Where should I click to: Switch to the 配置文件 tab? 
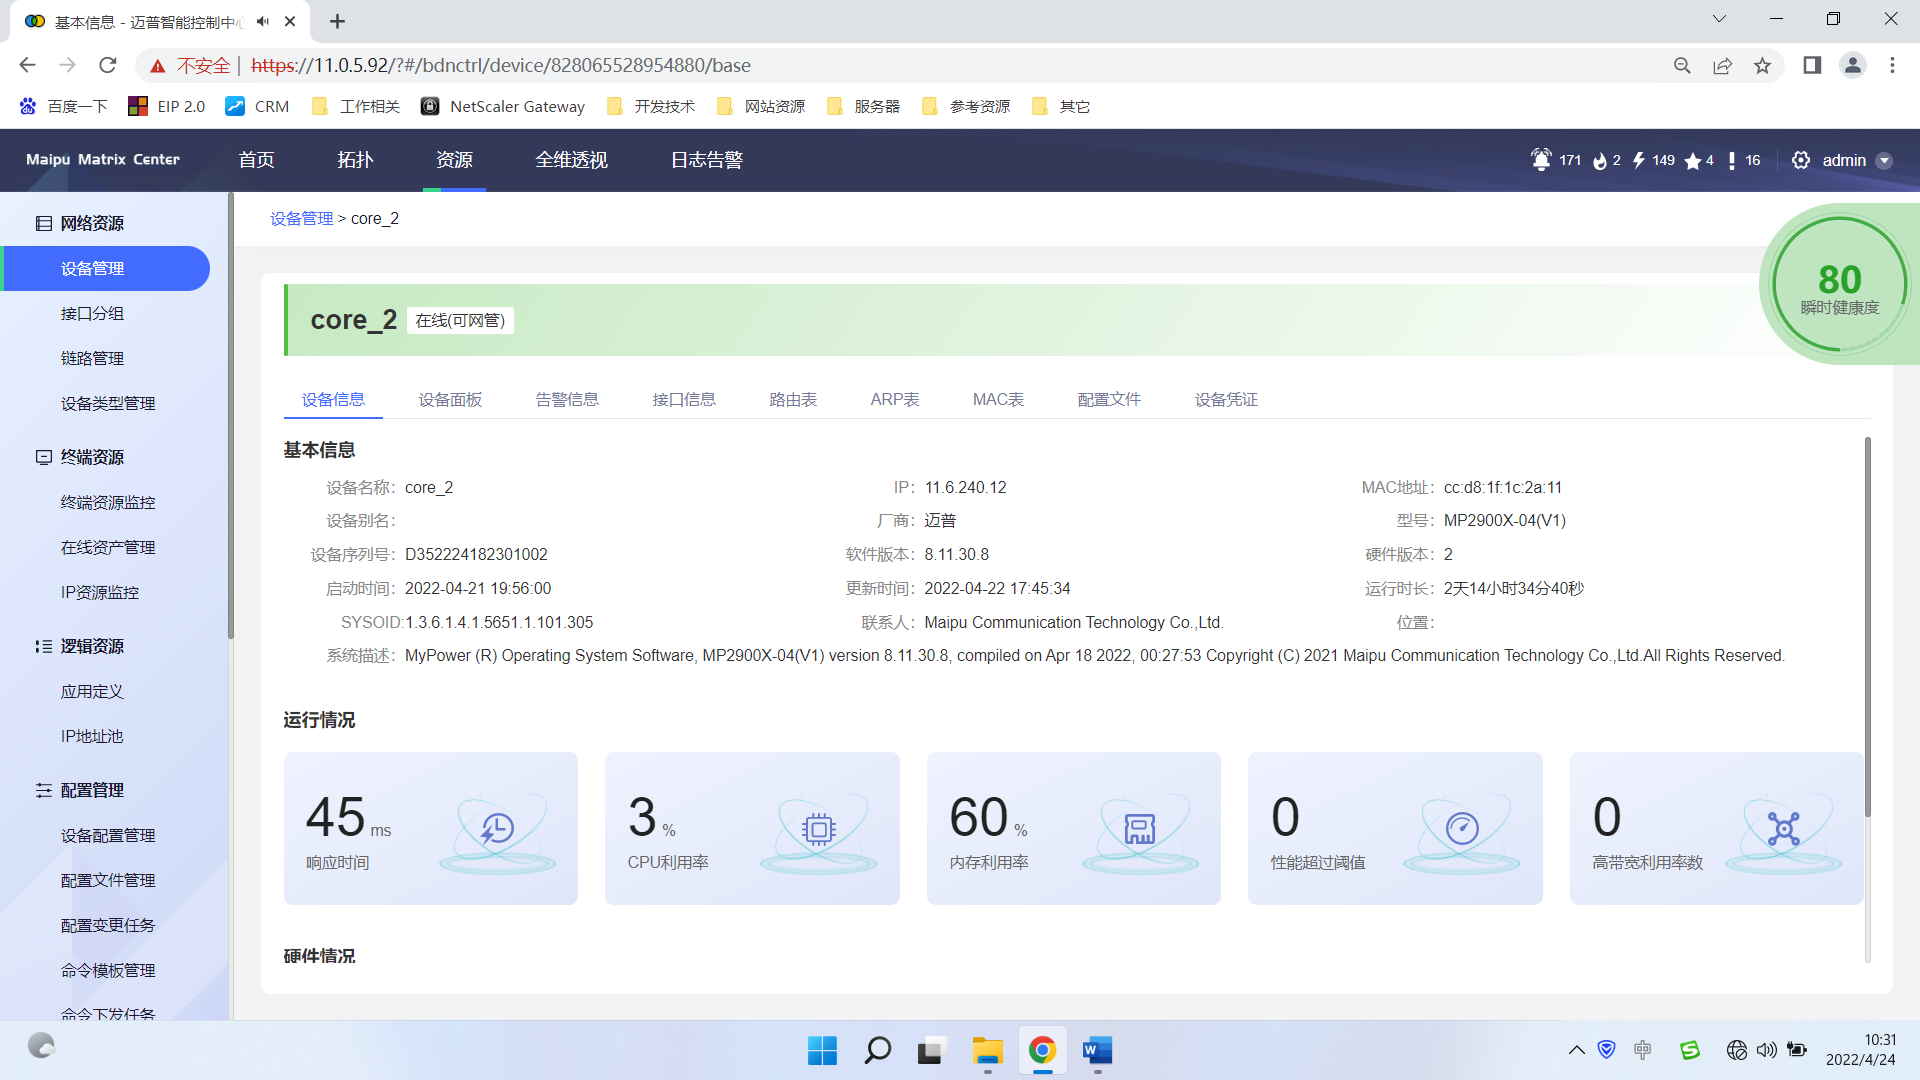click(1109, 399)
